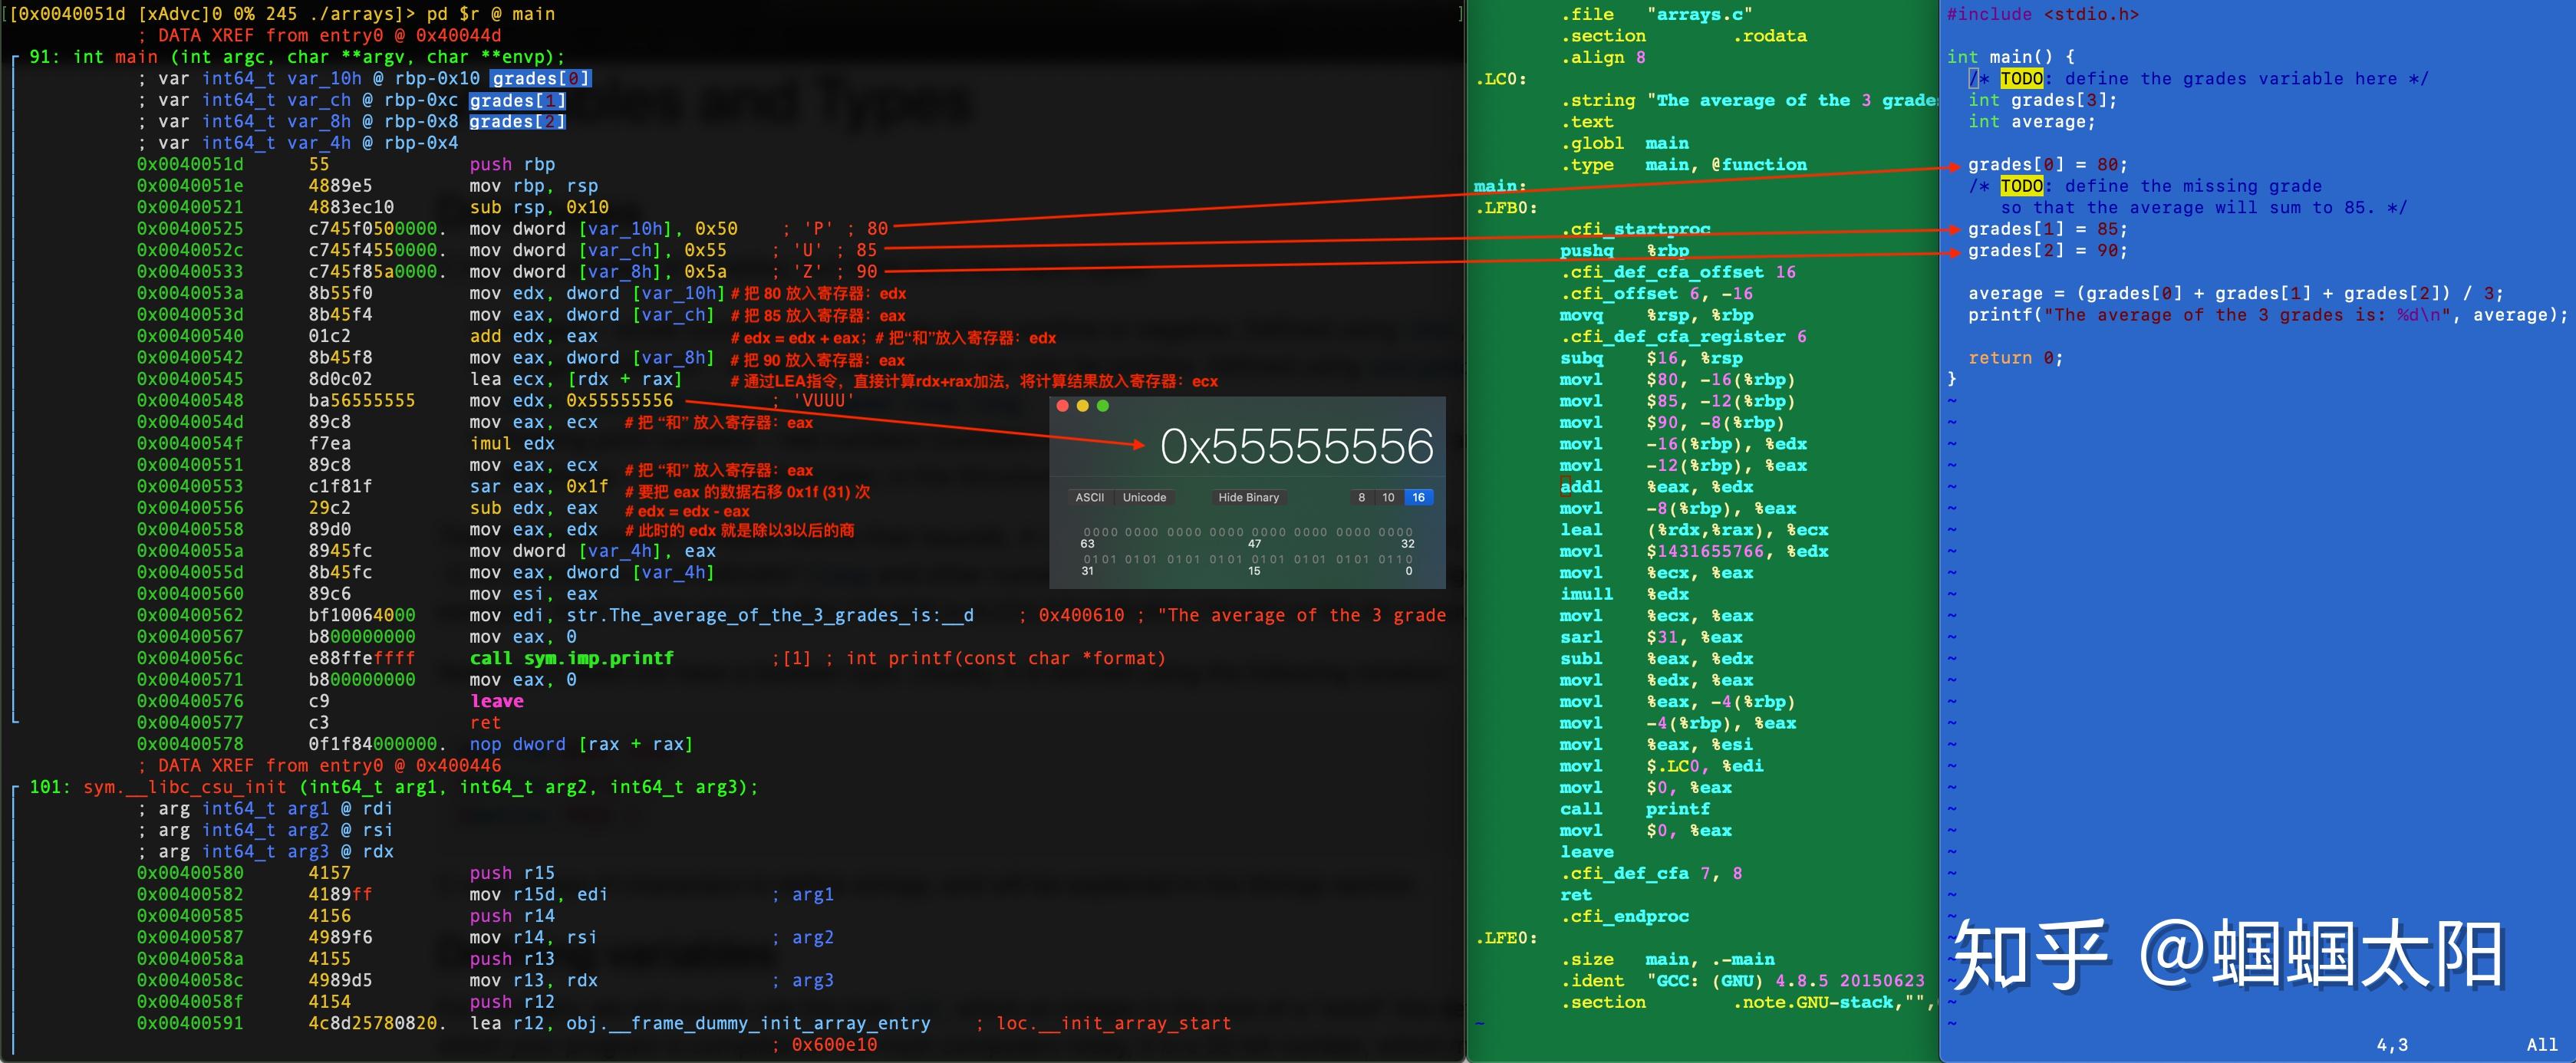Viewport: 2576px width, 1063px height.
Task: Click the magenta leave instruction
Action: [x=497, y=701]
